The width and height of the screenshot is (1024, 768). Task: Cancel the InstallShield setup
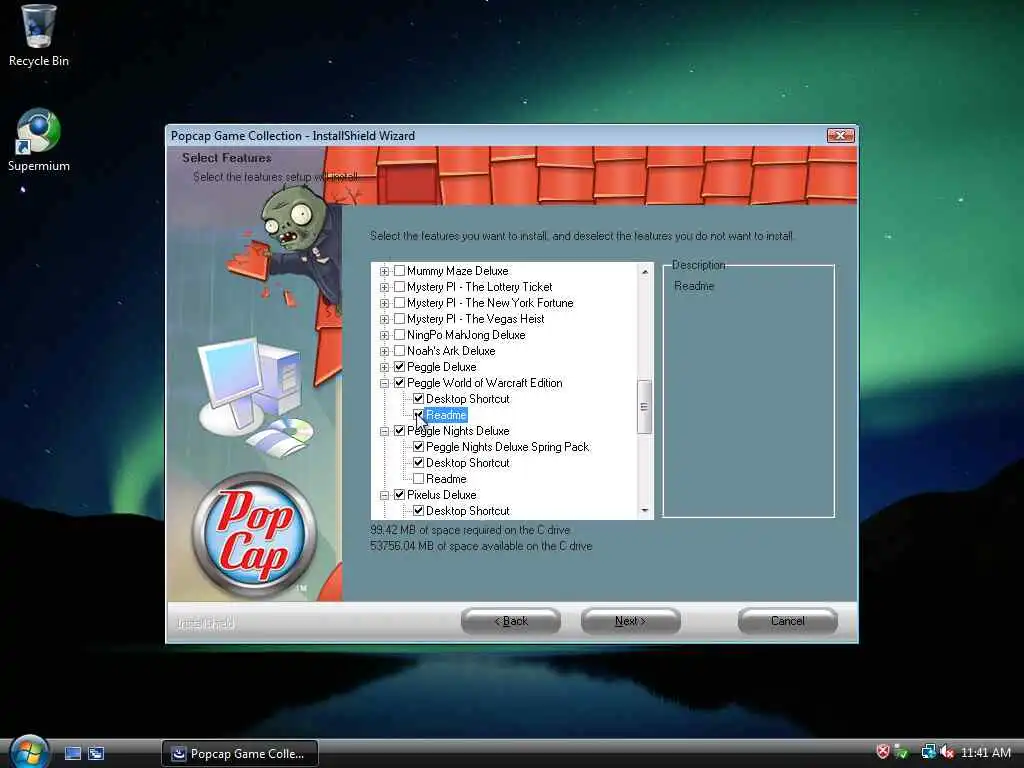(788, 621)
